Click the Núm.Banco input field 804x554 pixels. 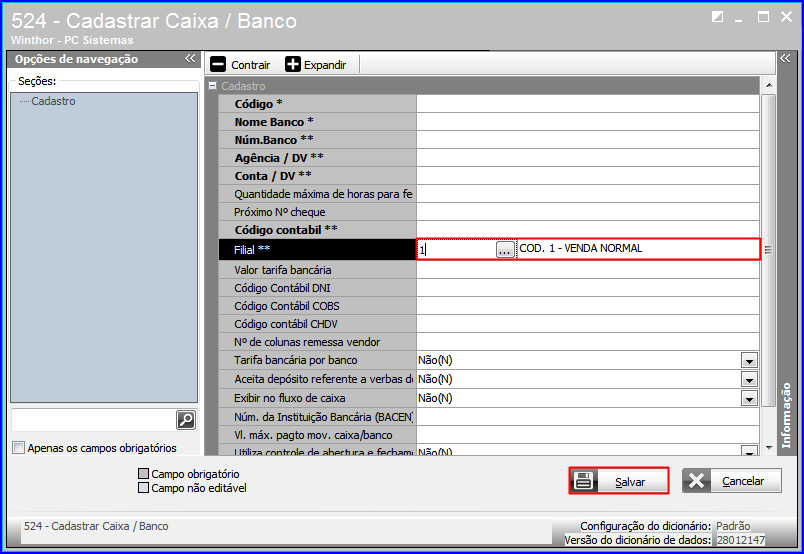(x=588, y=140)
